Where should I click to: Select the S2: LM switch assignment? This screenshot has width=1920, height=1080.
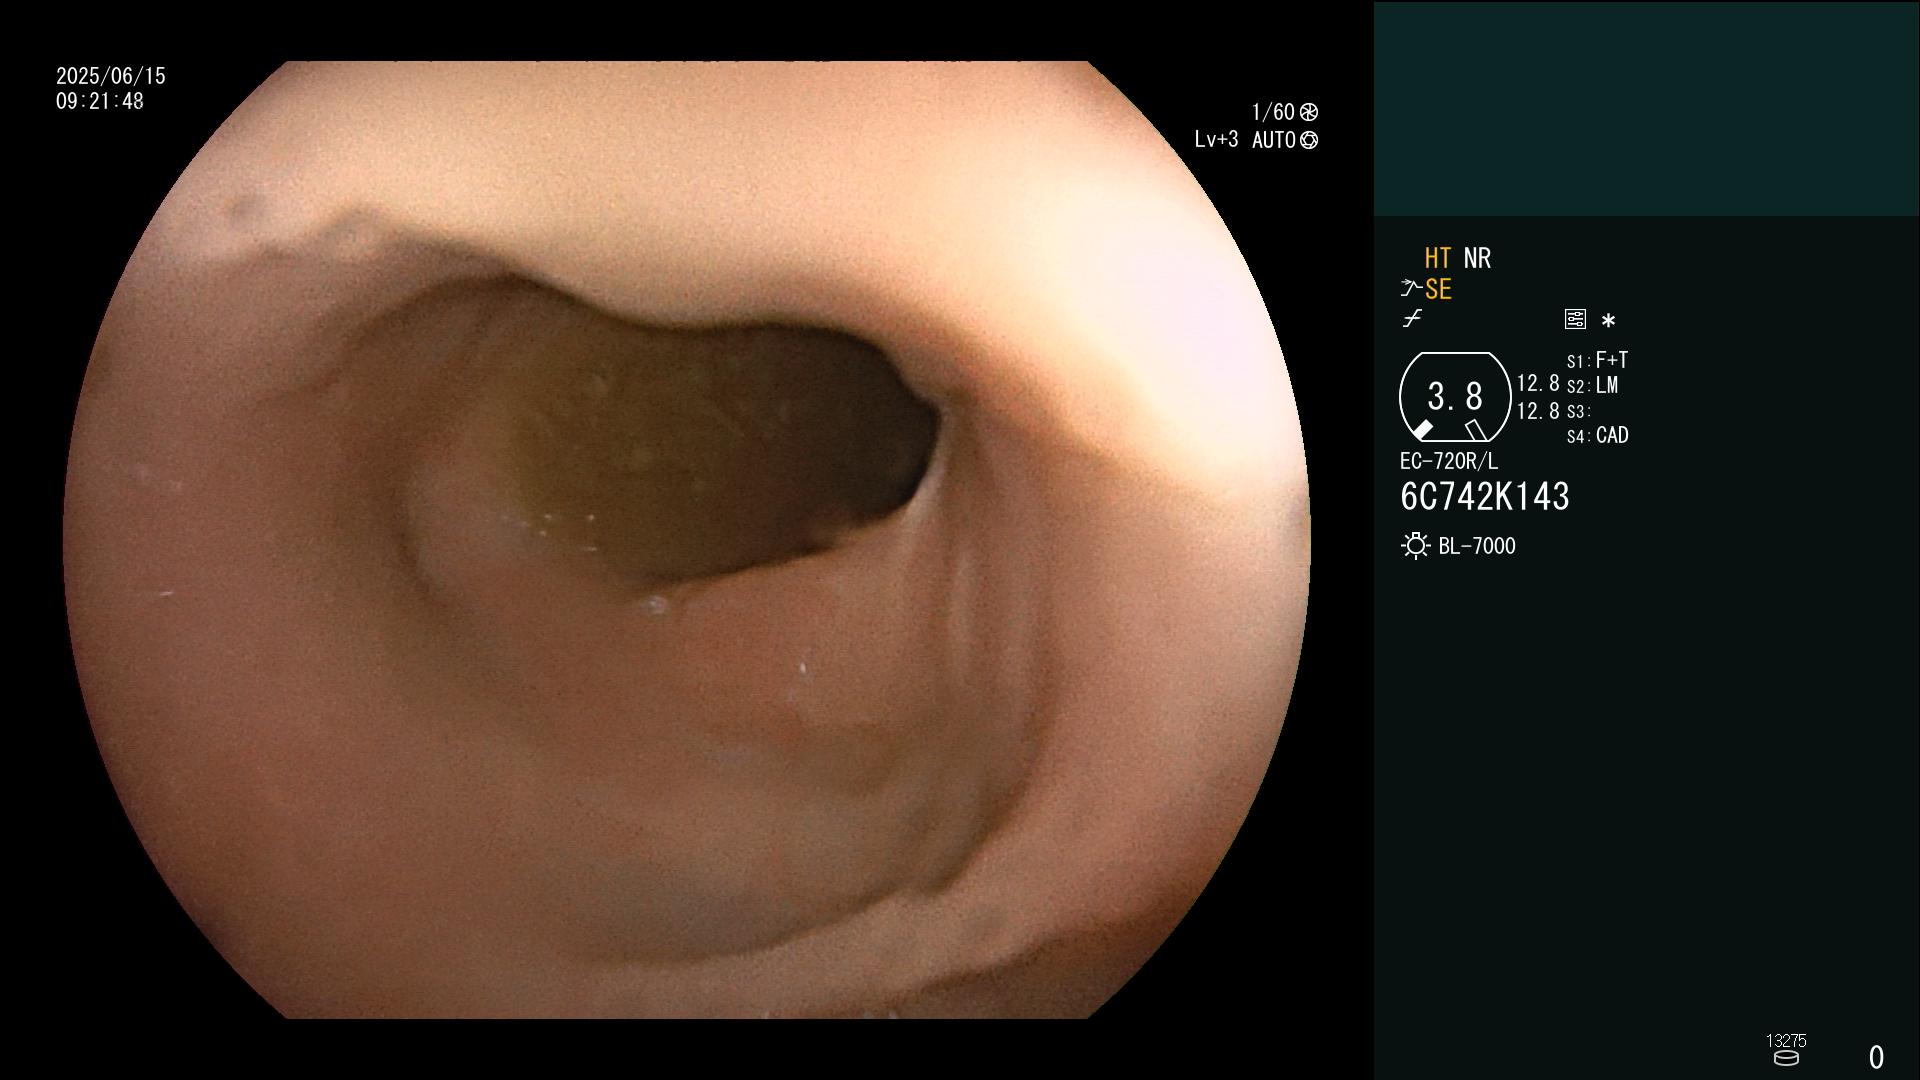[1592, 386]
